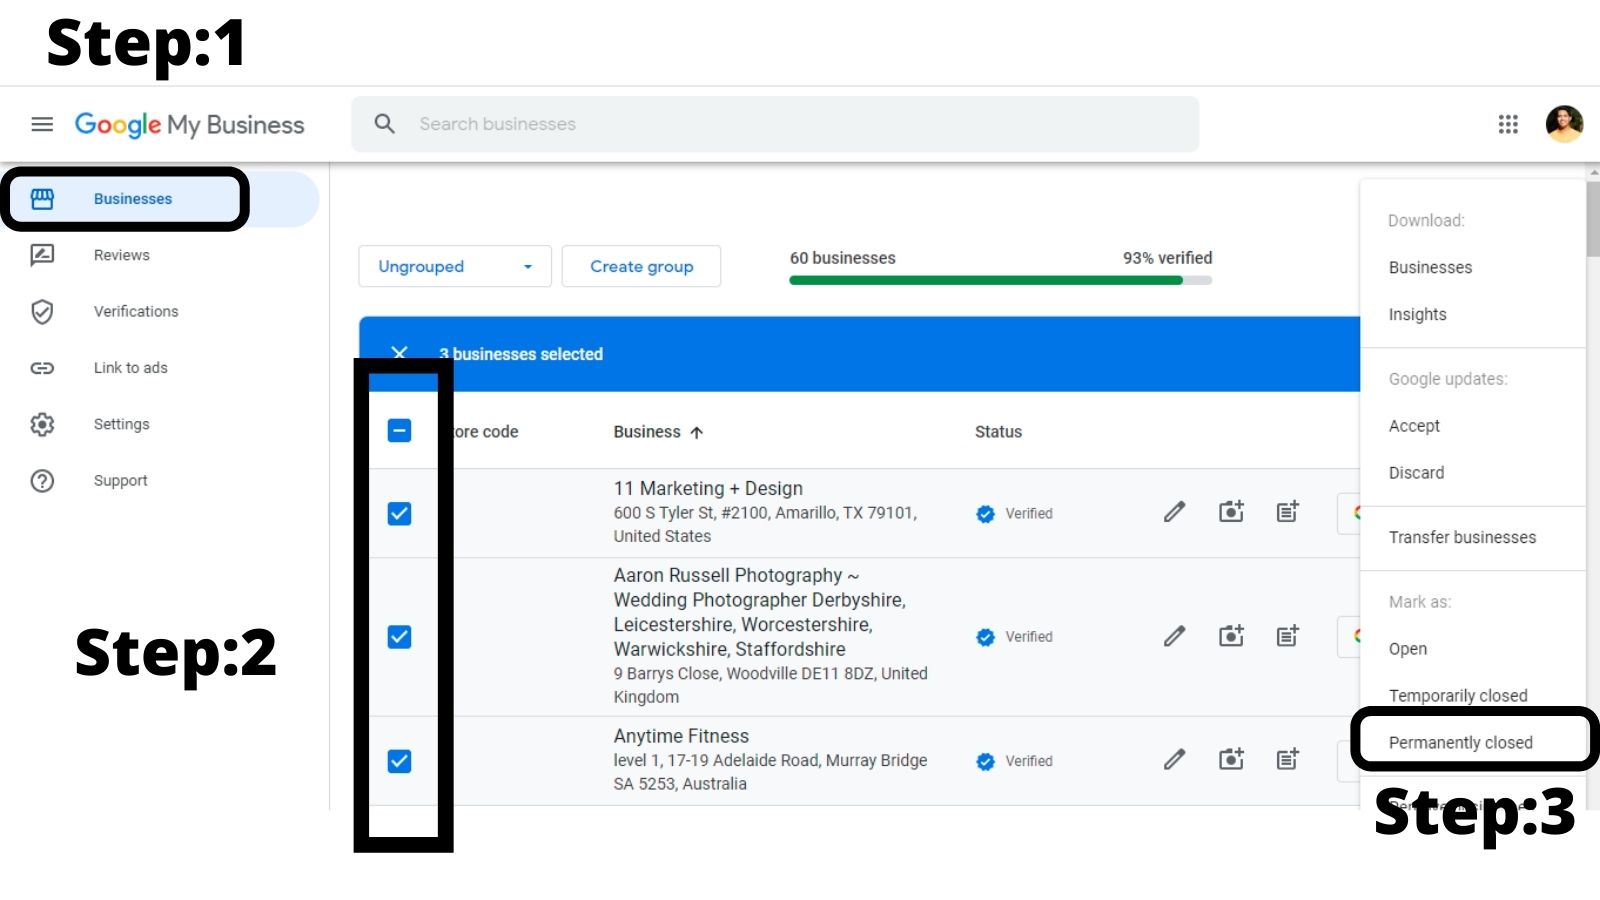Choose Transfer businesses
The height and width of the screenshot is (900, 1600).
[1462, 537]
